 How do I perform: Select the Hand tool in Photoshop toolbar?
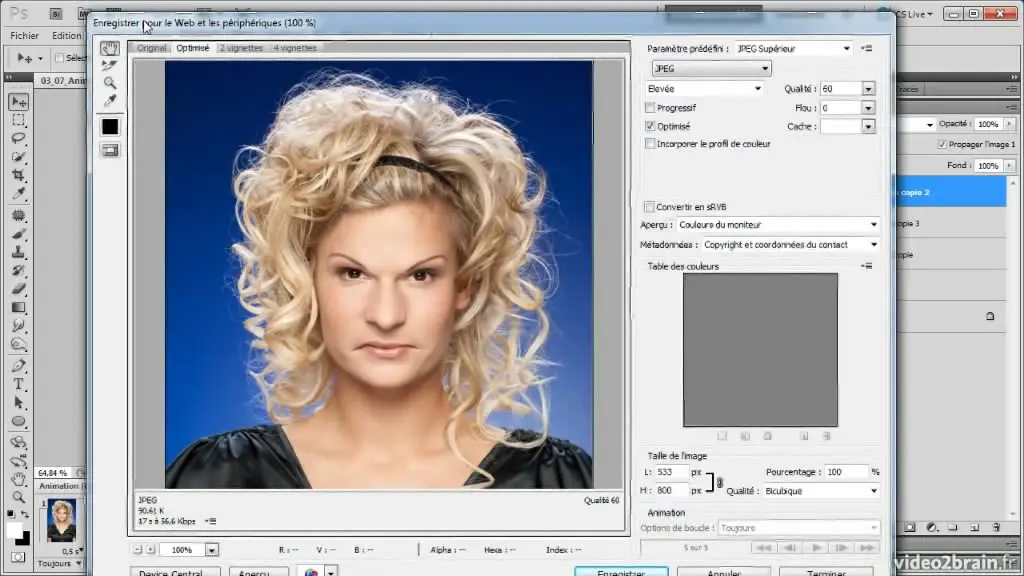point(18,479)
